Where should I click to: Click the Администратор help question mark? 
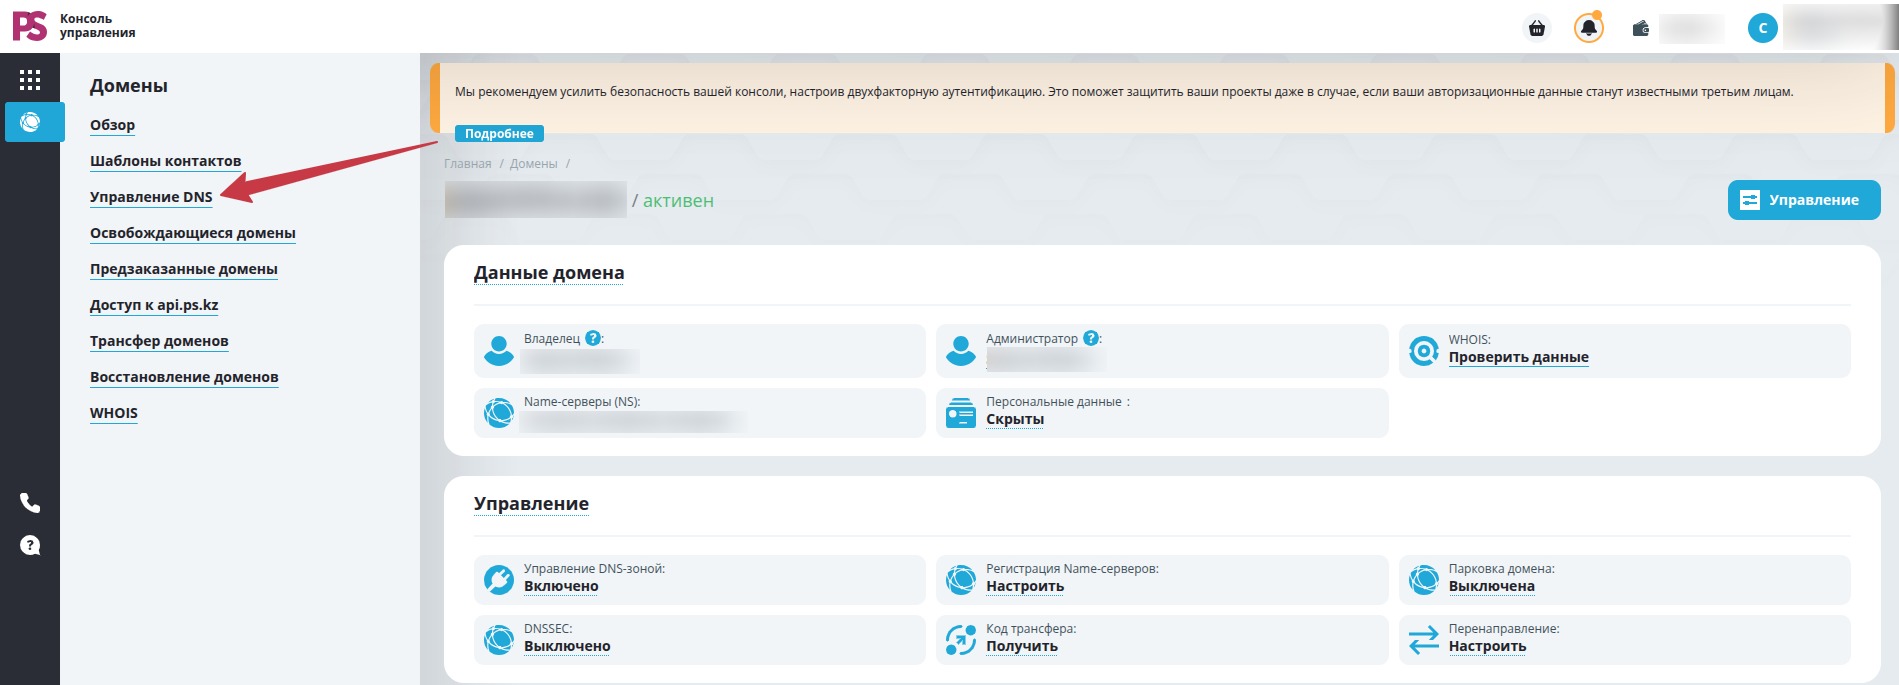click(1091, 338)
